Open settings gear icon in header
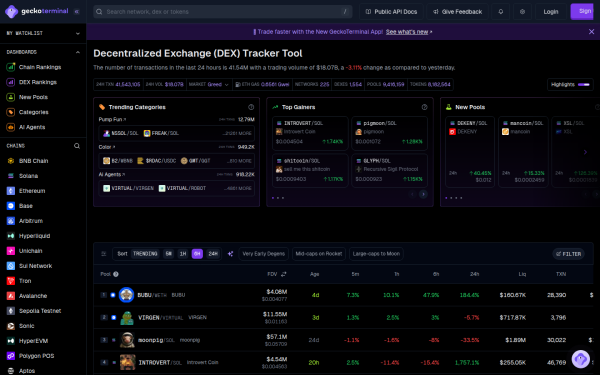 point(522,11)
